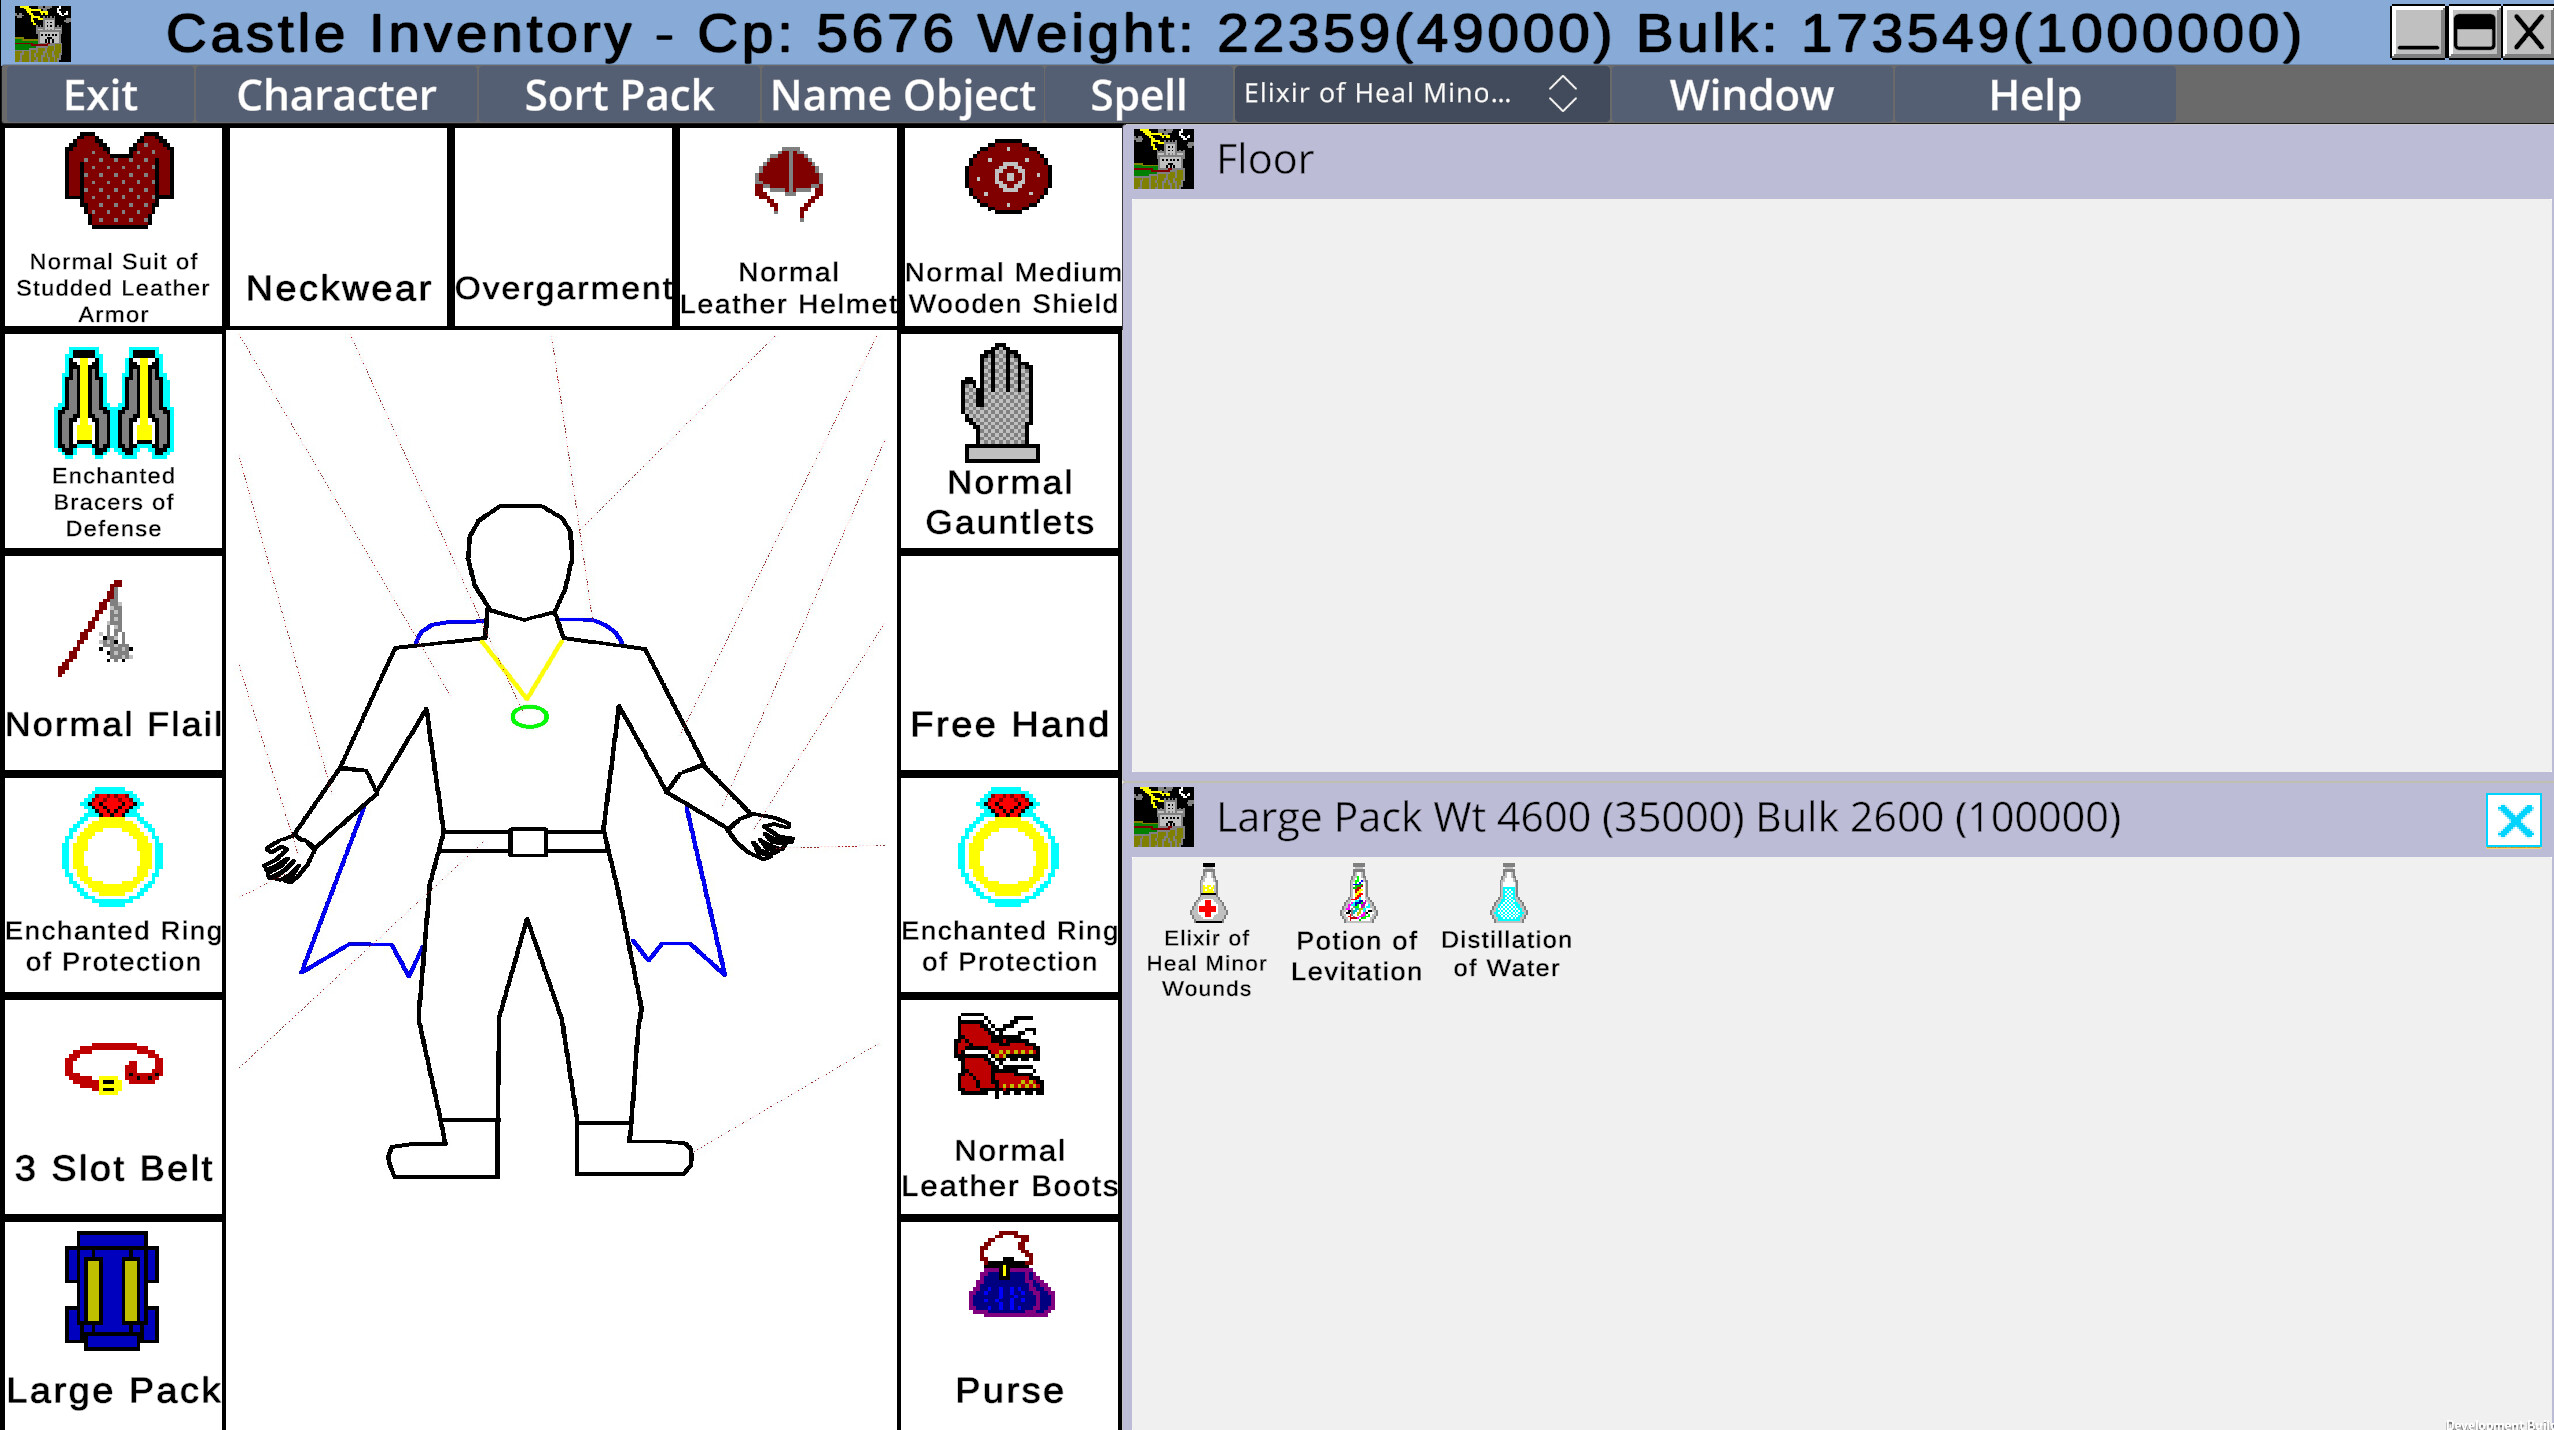2554x1430 pixels.
Task: Select the empty Neckwear slot
Action: point(337,230)
